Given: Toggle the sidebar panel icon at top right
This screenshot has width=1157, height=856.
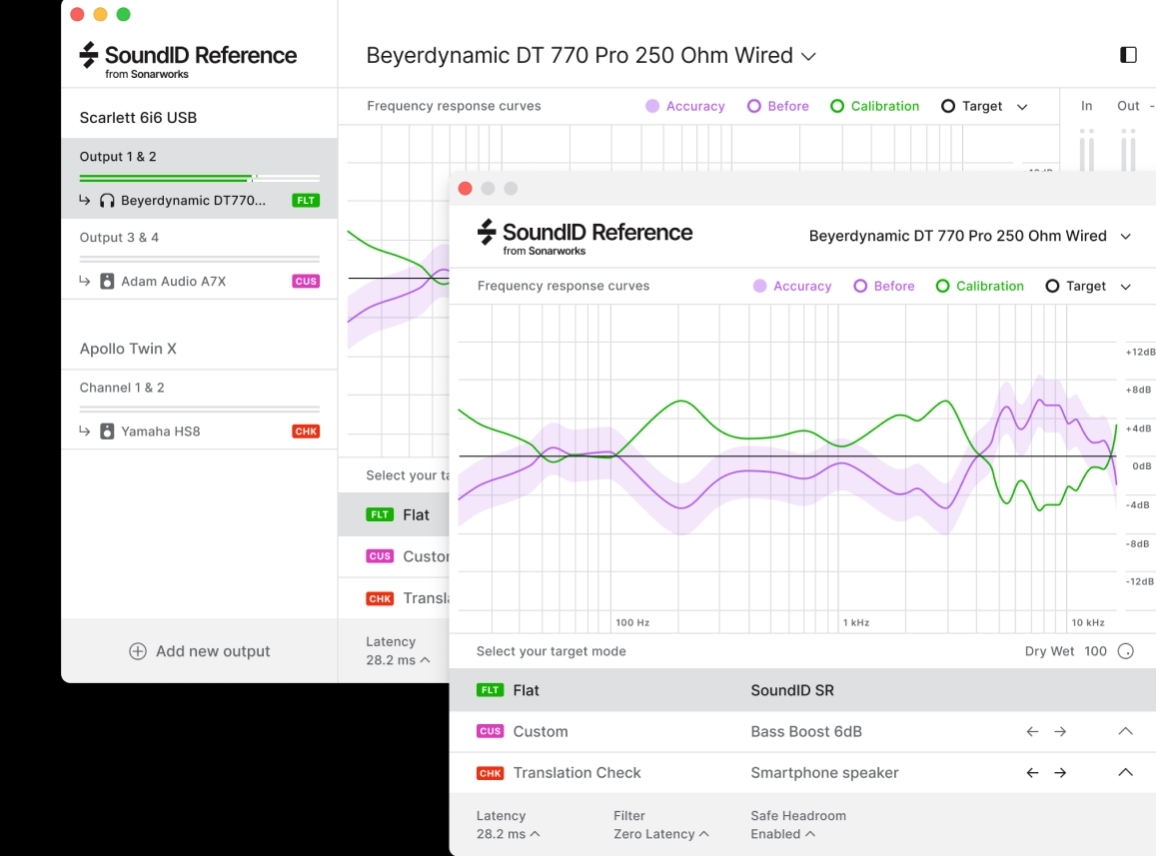Looking at the screenshot, I should coord(1128,55).
